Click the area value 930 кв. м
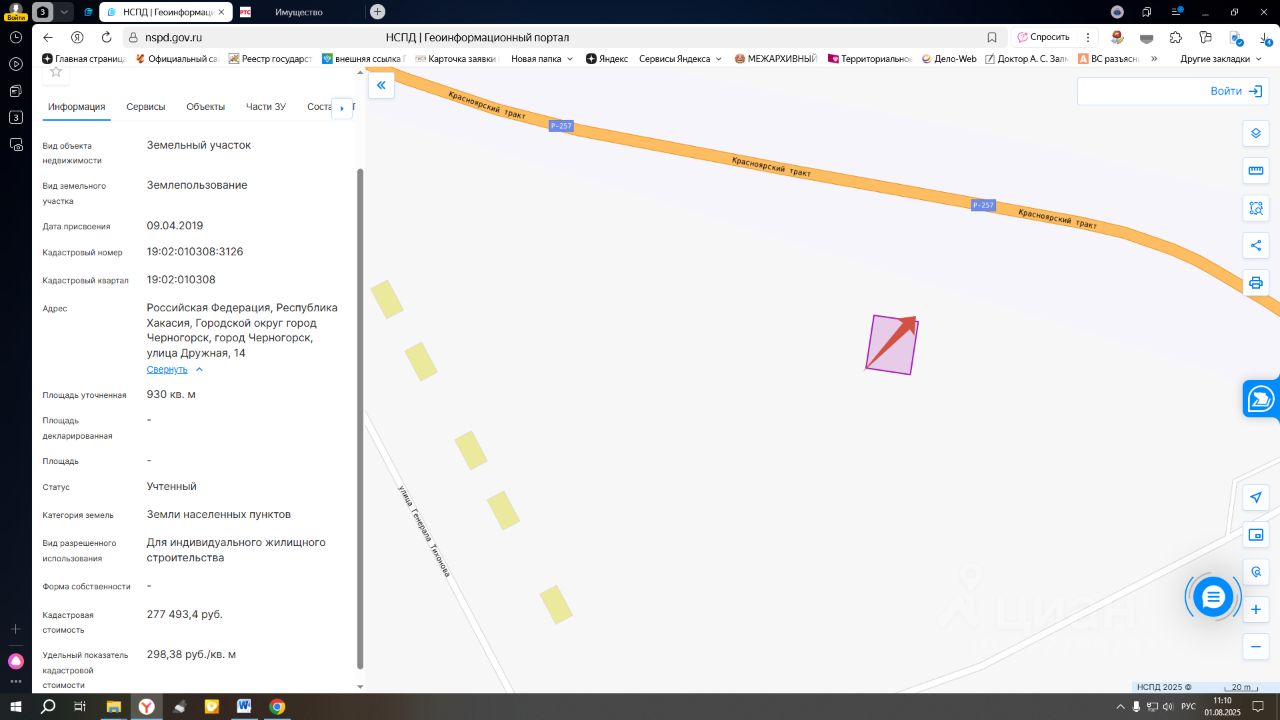The width and height of the screenshot is (1280, 720). pos(171,394)
